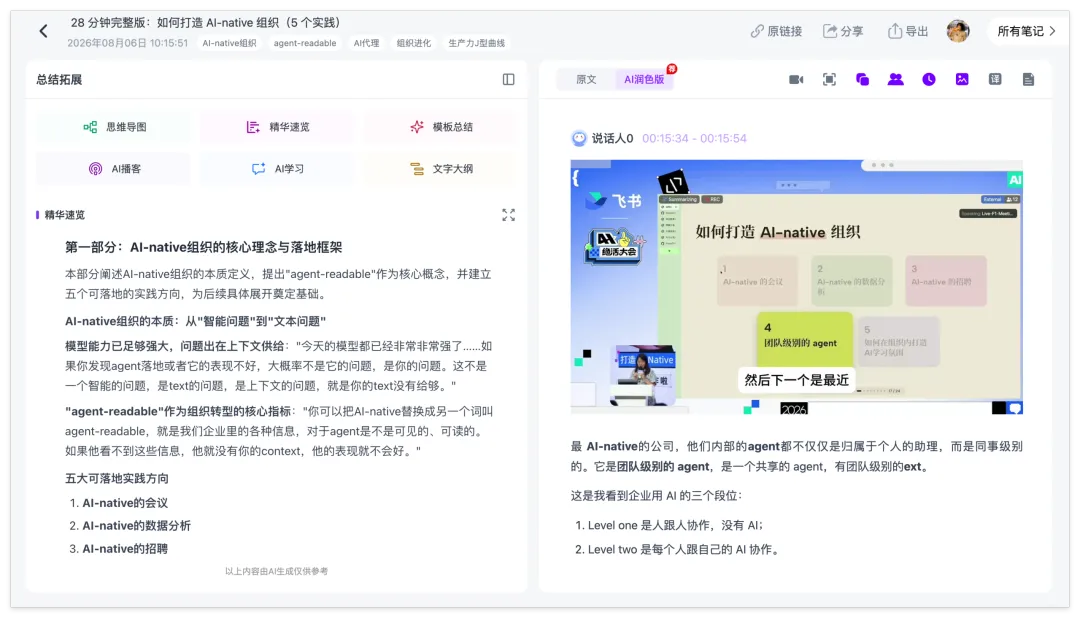Click list item AI-native的招聘
The height and width of the screenshot is (618, 1080).
pyautogui.click(x=125, y=549)
